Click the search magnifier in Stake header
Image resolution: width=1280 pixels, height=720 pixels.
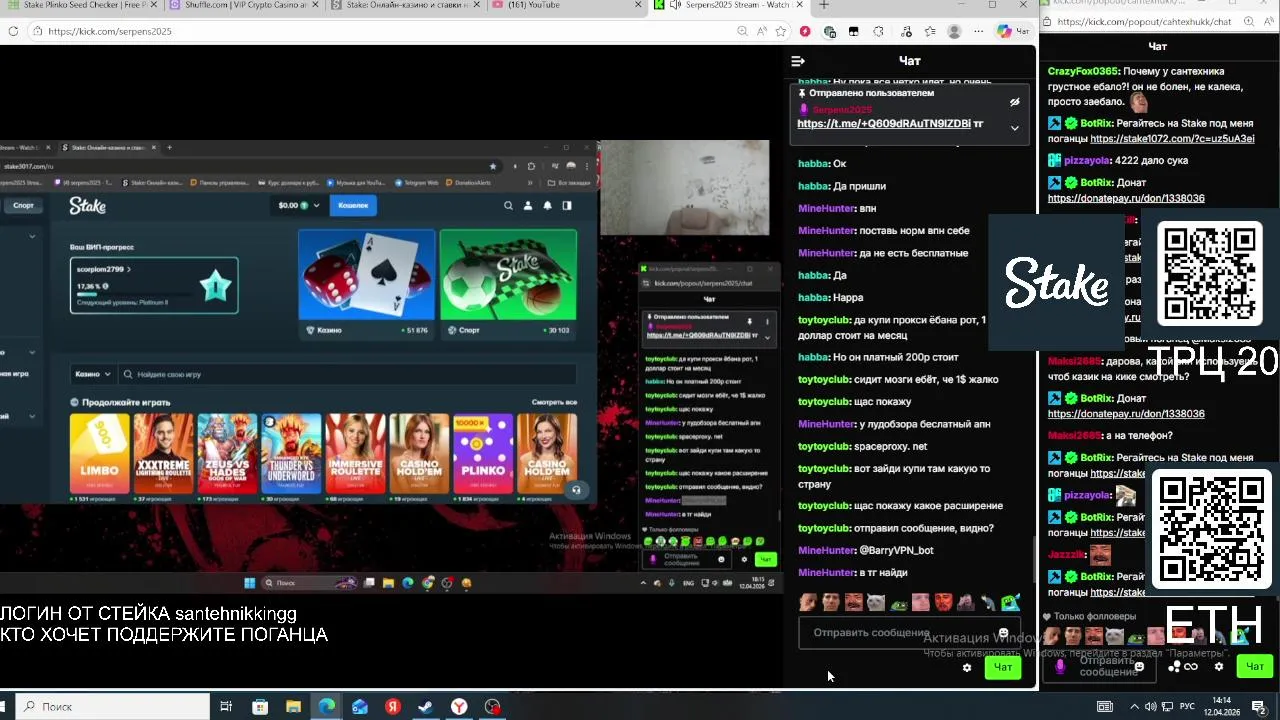coord(508,206)
